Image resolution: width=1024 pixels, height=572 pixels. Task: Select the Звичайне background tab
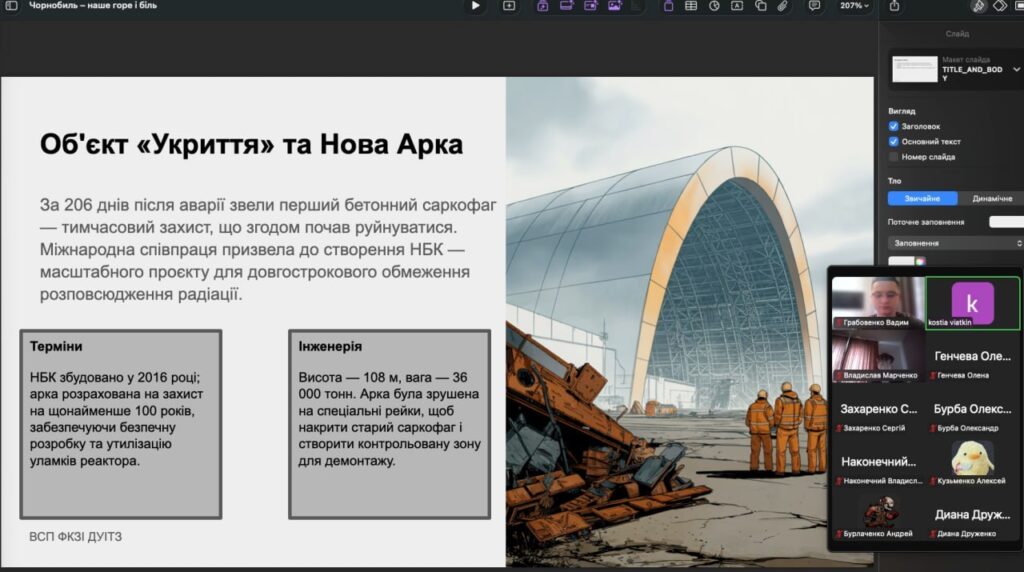coord(922,199)
